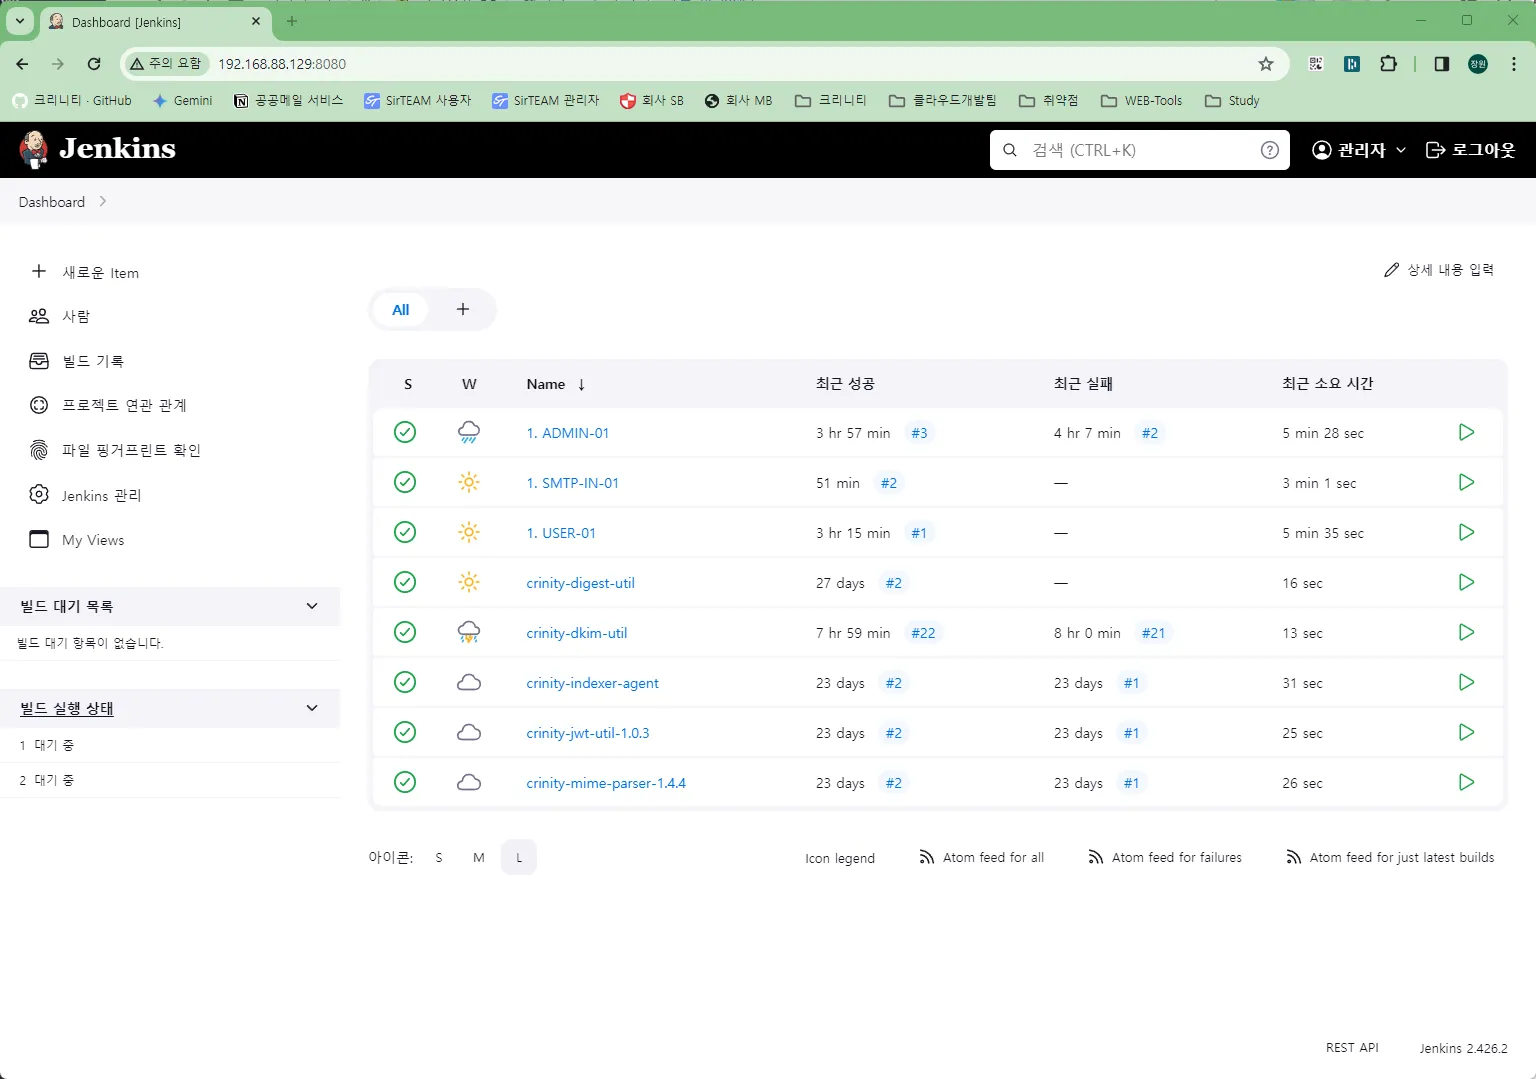Trigger build for crinity-digest-util
This screenshot has width=1536, height=1079.
coord(1466,582)
